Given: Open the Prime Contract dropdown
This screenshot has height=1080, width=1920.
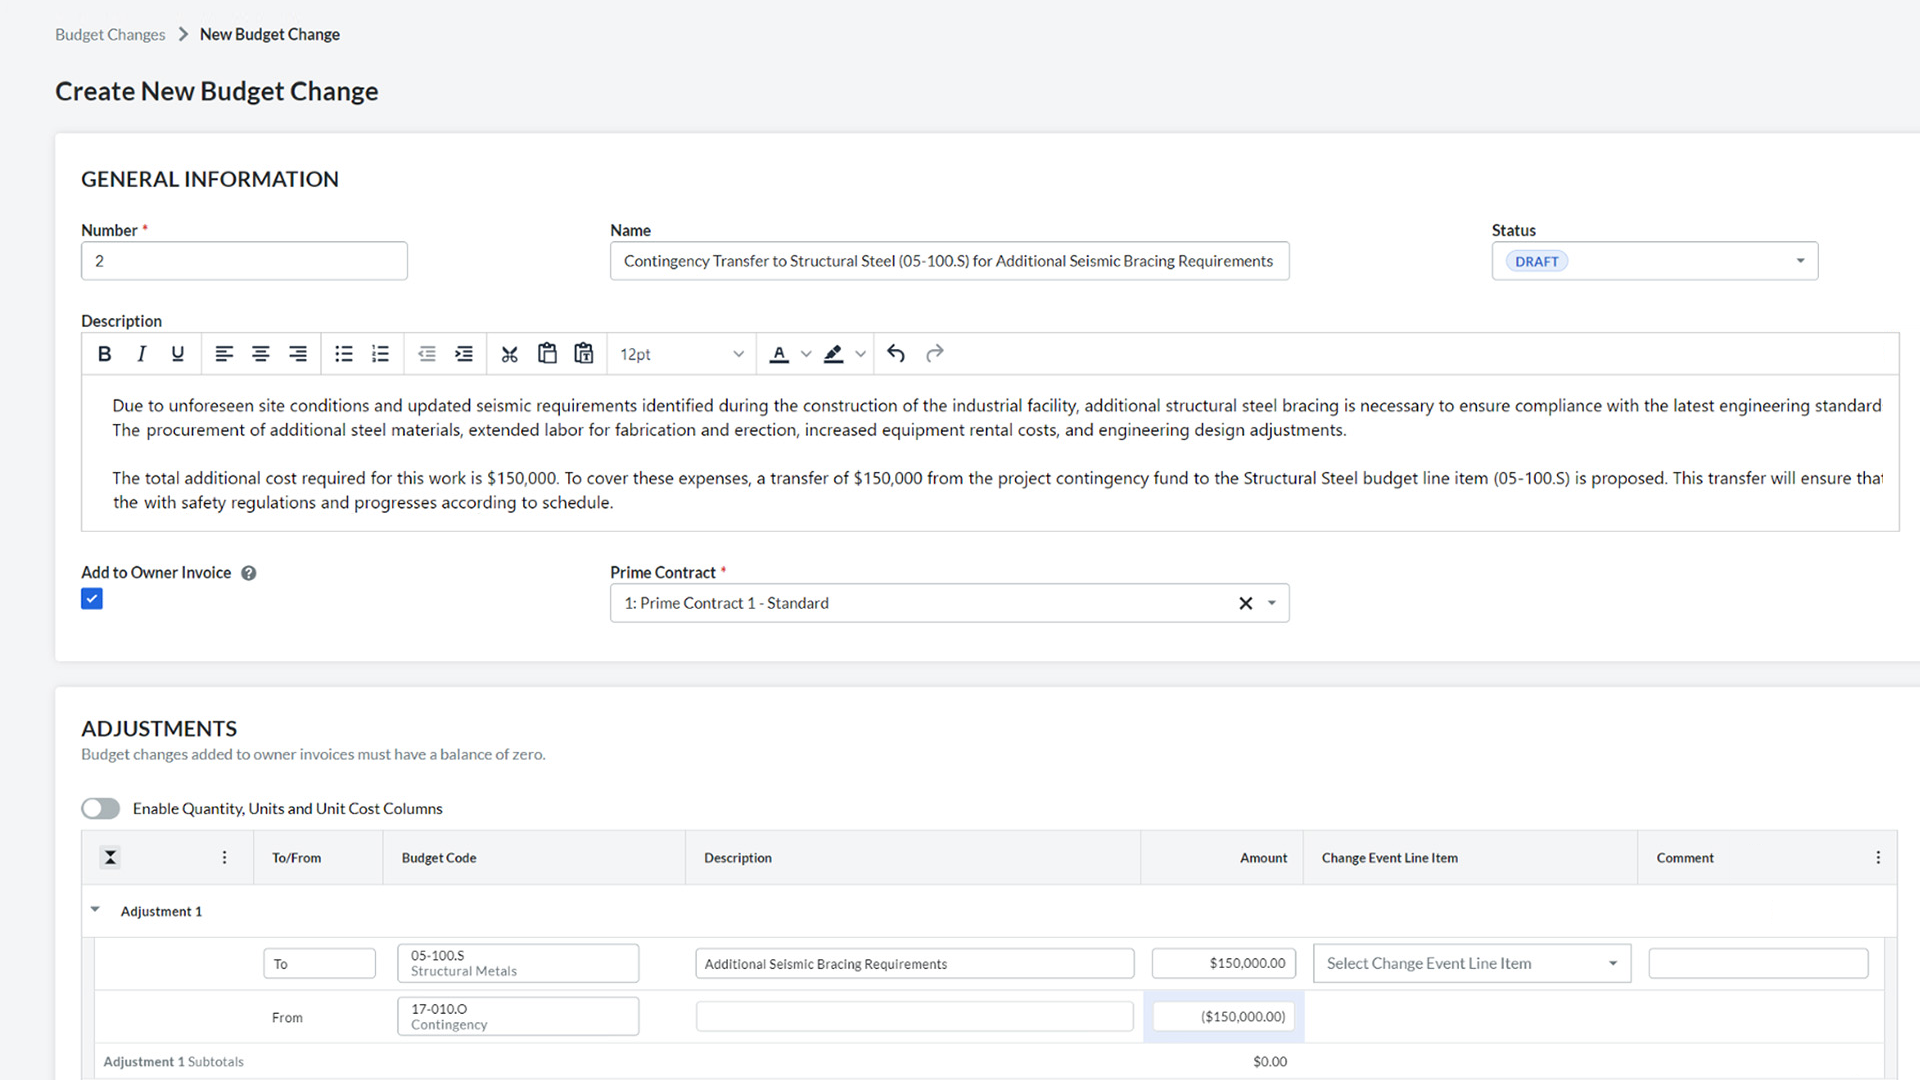Looking at the screenshot, I should [1271, 603].
